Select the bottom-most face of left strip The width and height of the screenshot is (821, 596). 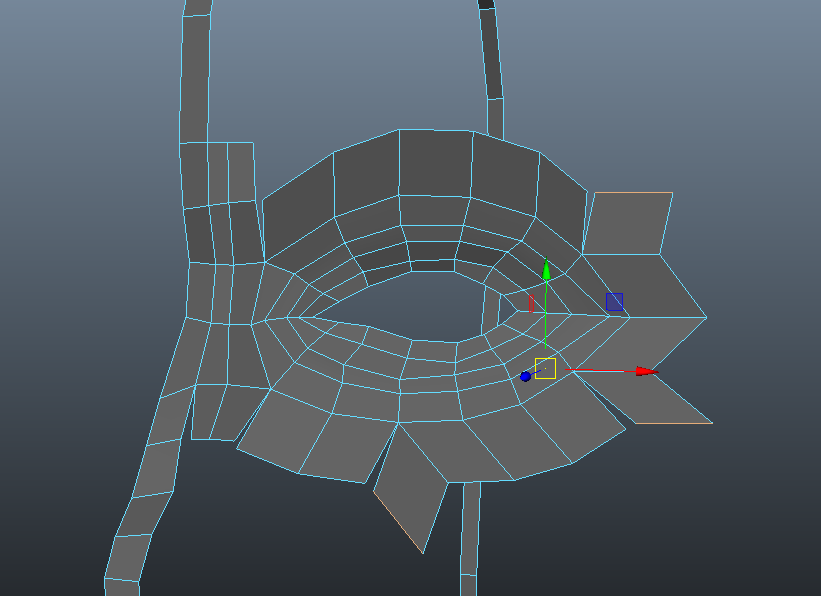122,587
